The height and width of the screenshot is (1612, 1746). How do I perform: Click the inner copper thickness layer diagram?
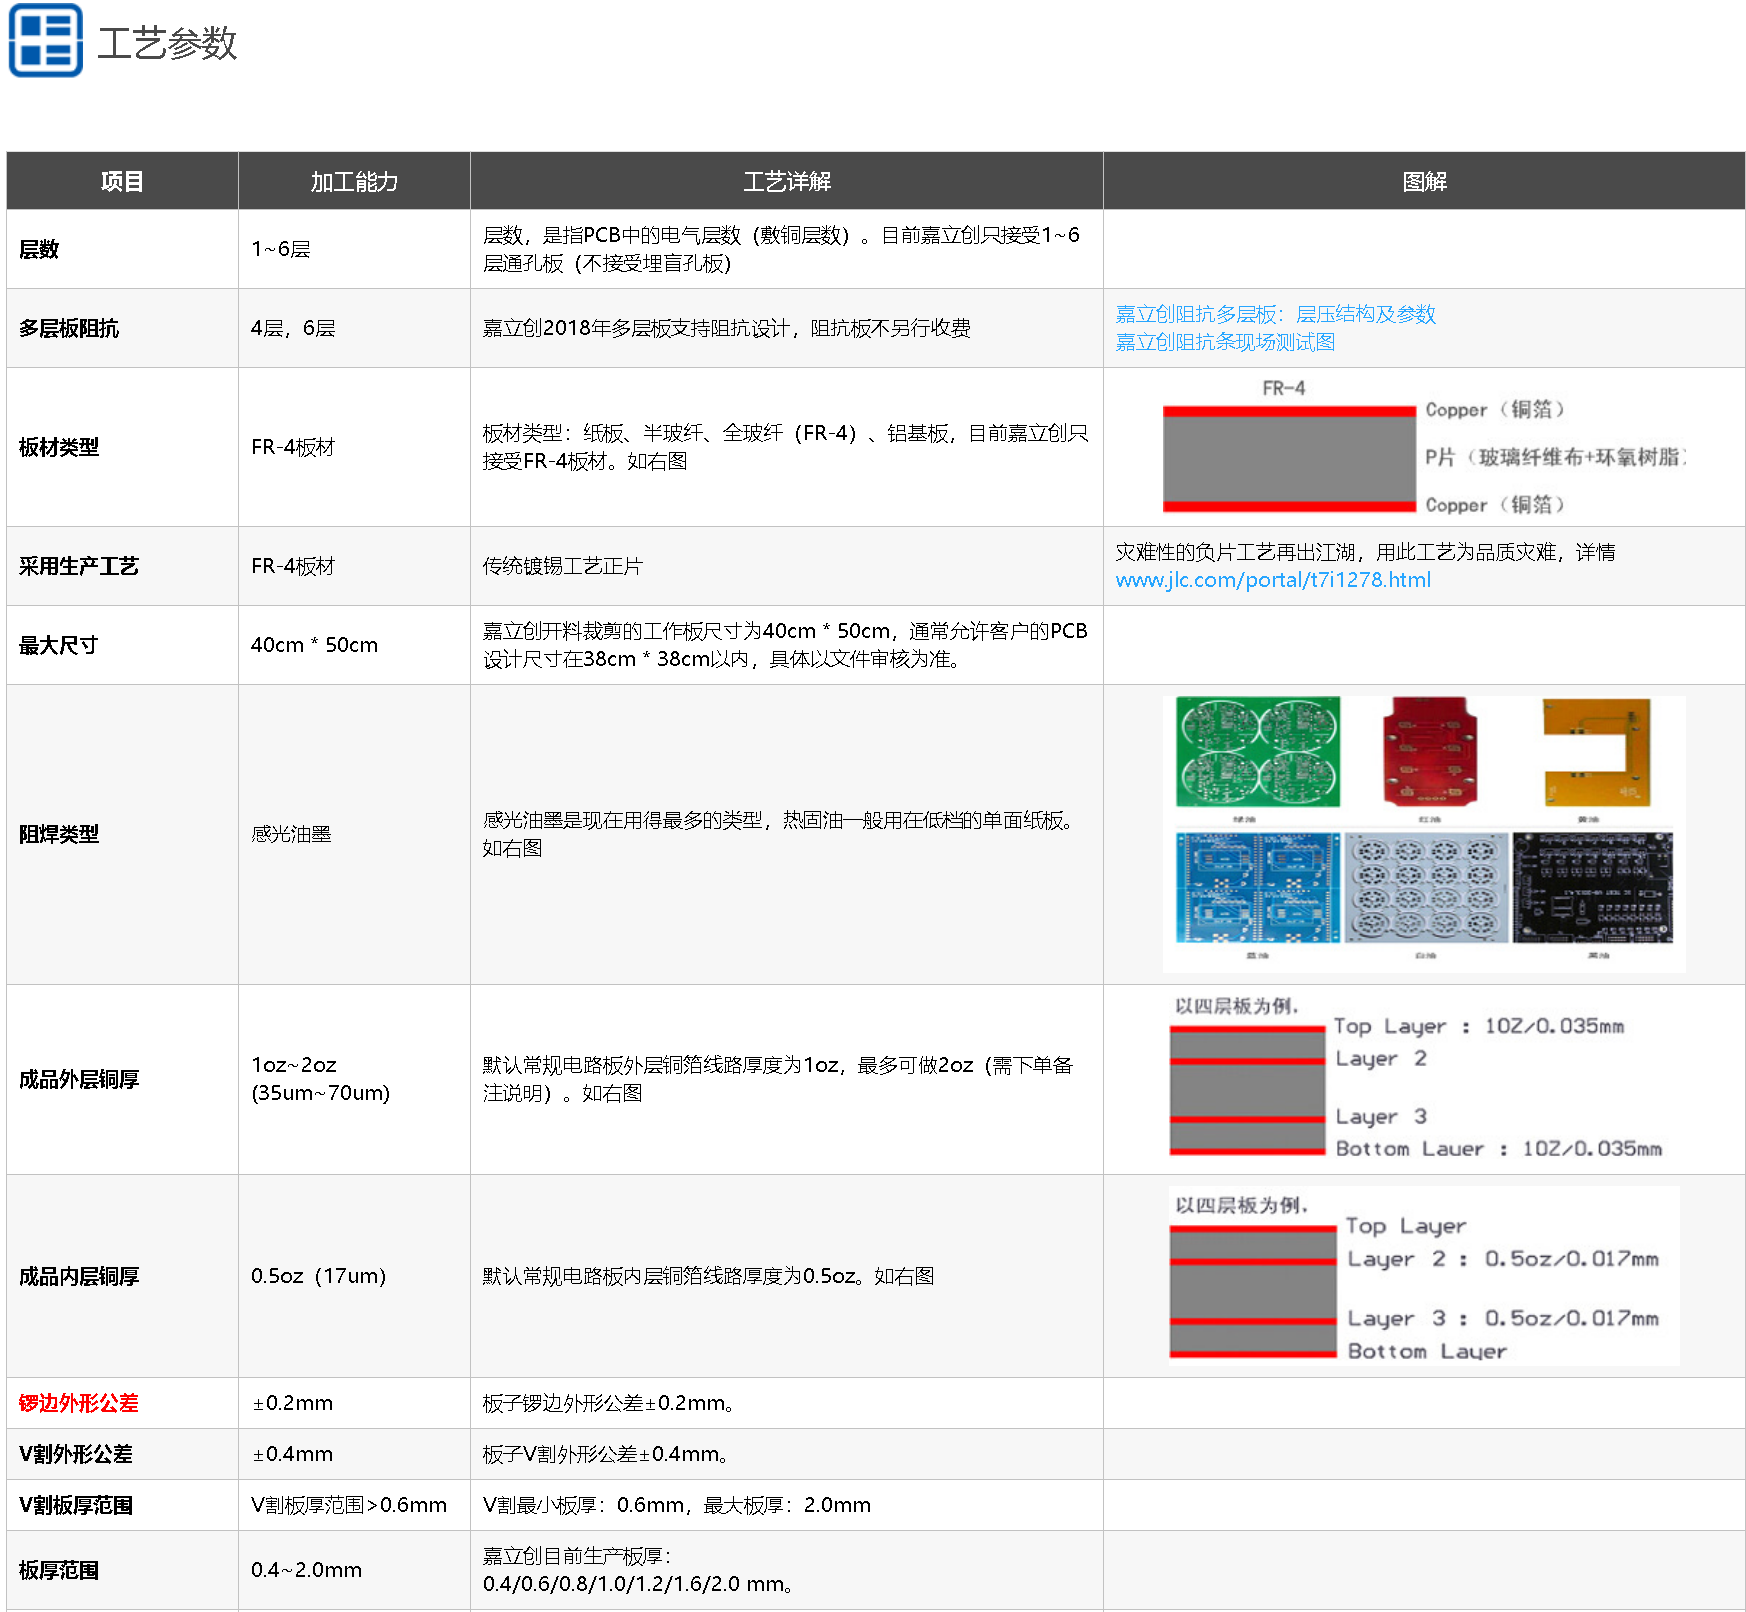(x=1424, y=1276)
